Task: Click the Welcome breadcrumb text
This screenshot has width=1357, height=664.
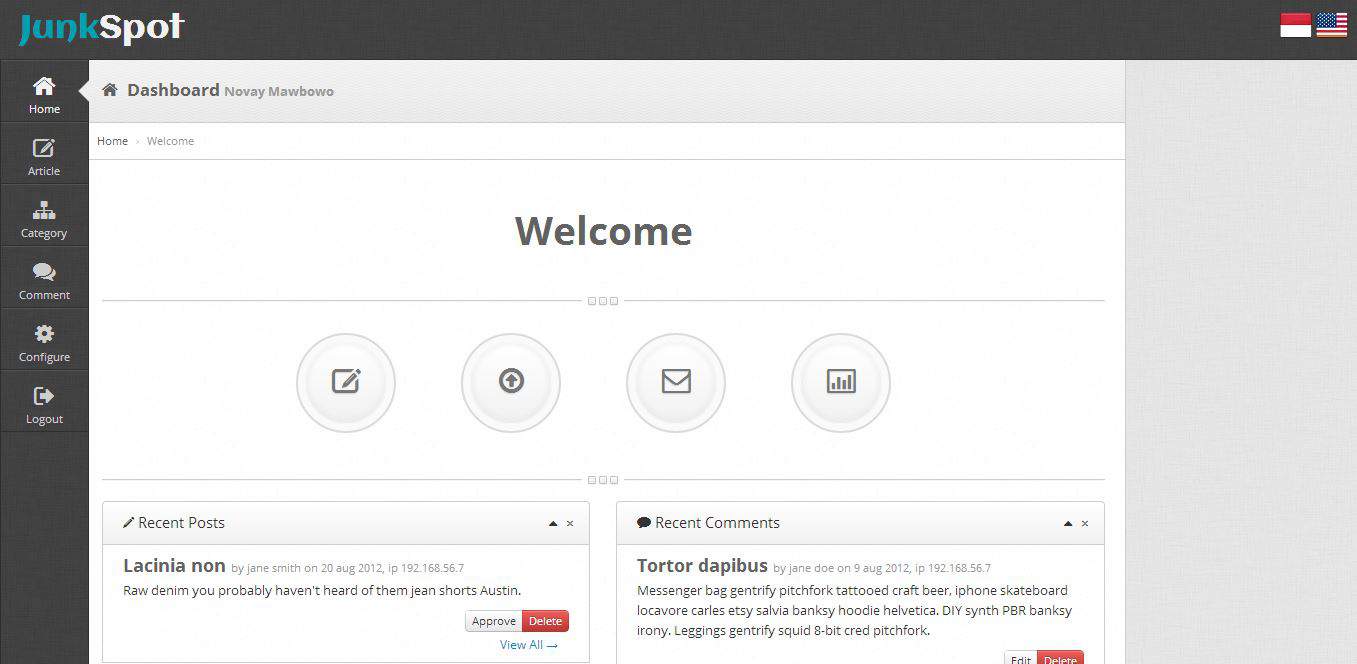Action: [170, 141]
